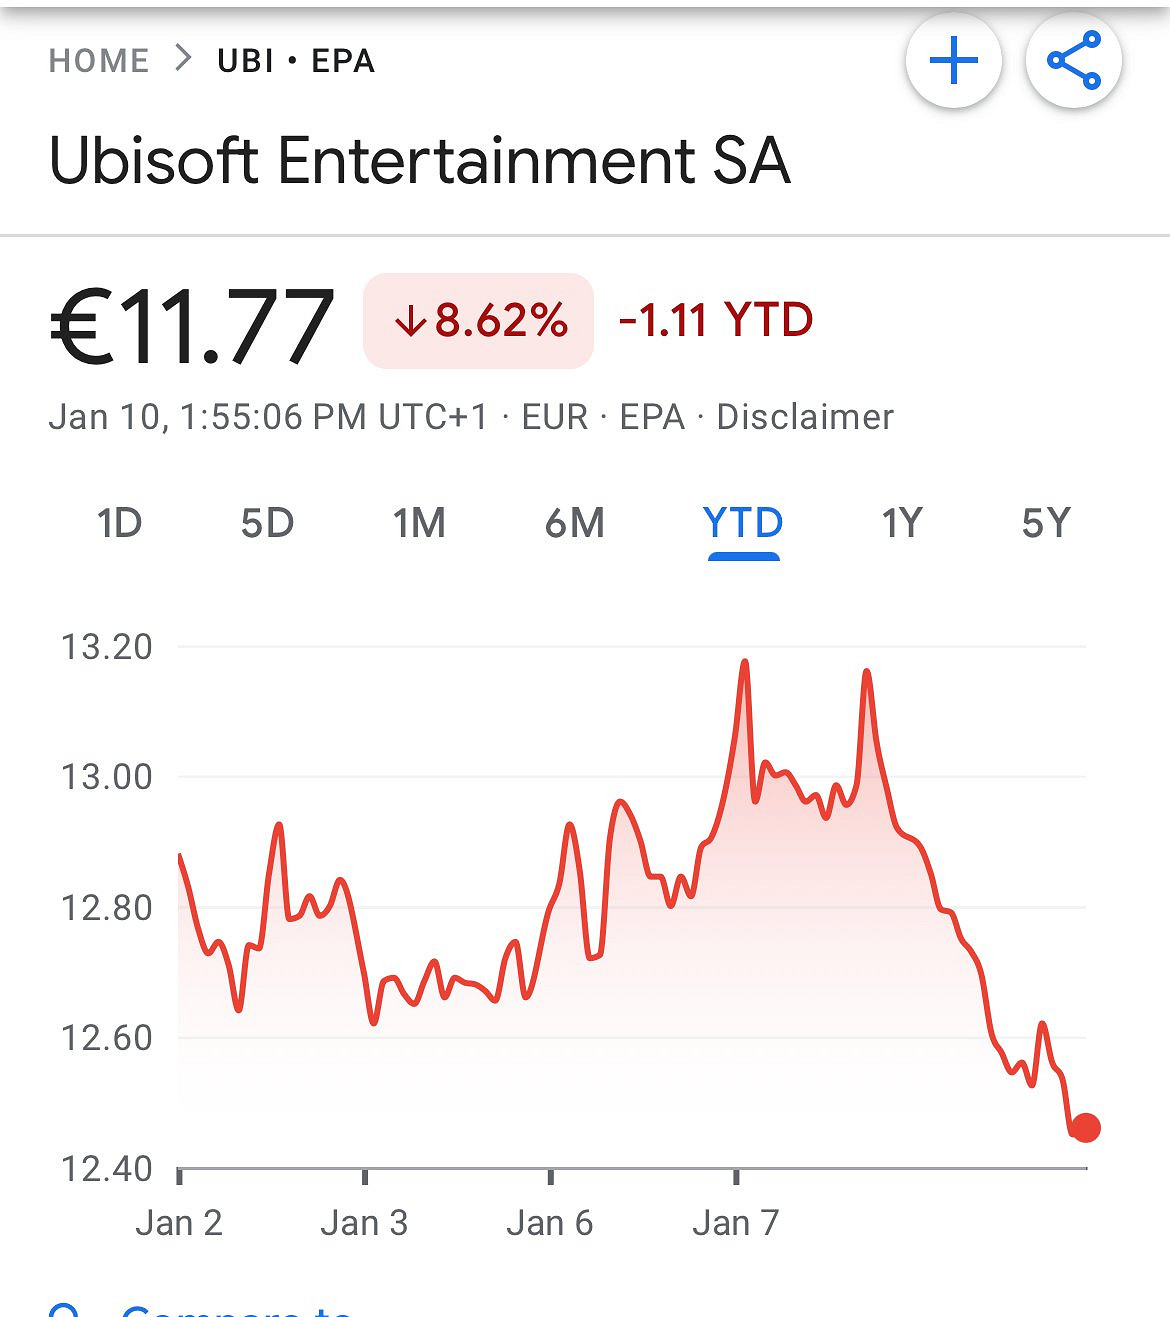Switch to the 1D chart view
The height and width of the screenshot is (1317, 1170).
[119, 523]
